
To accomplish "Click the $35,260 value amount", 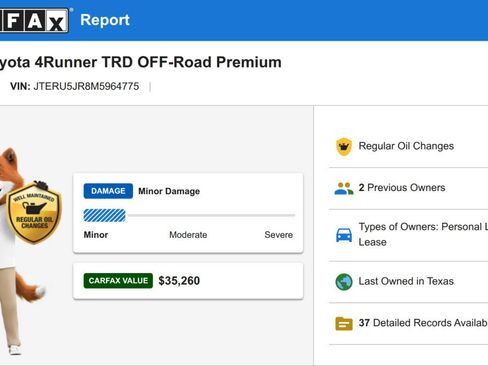I will [x=179, y=281].
